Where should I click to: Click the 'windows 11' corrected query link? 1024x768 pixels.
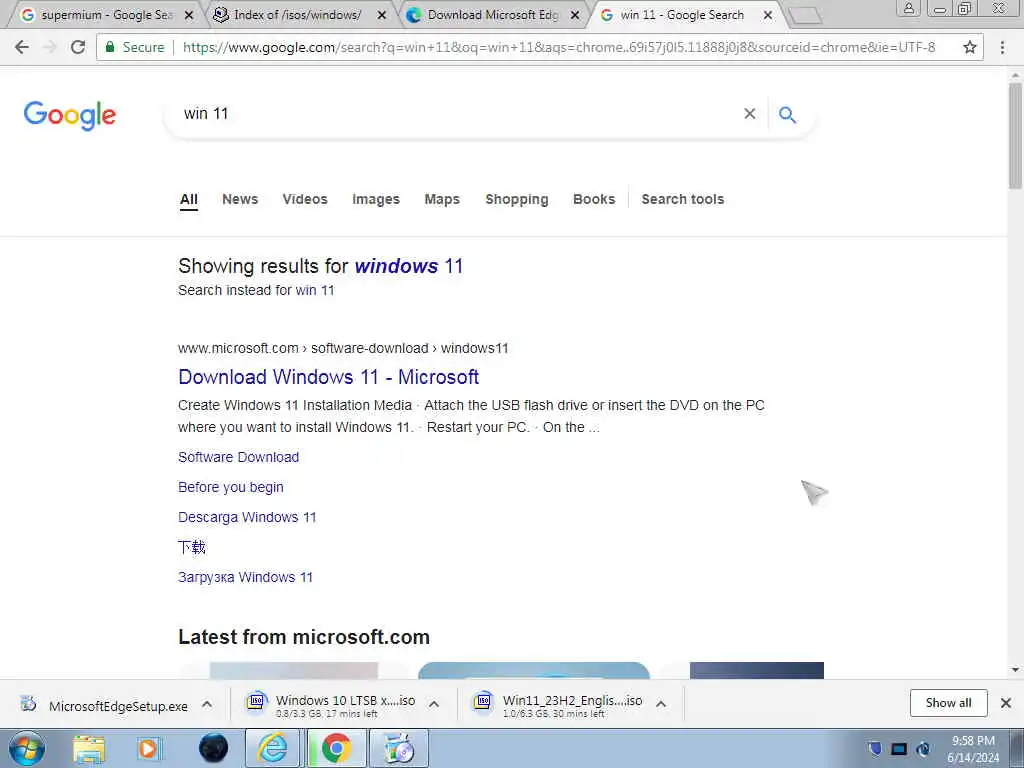tap(409, 266)
